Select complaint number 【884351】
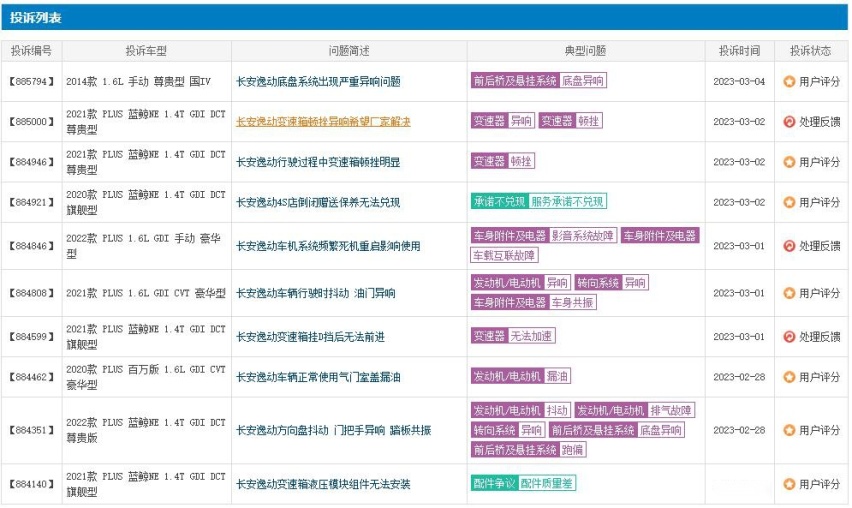 coord(32,430)
